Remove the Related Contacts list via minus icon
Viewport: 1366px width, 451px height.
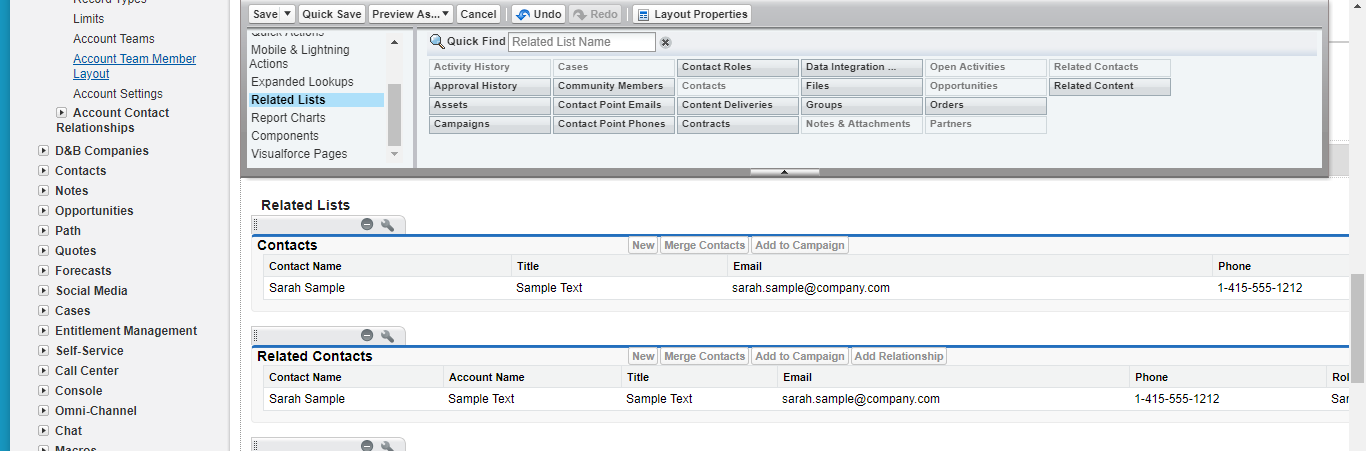[x=367, y=336]
